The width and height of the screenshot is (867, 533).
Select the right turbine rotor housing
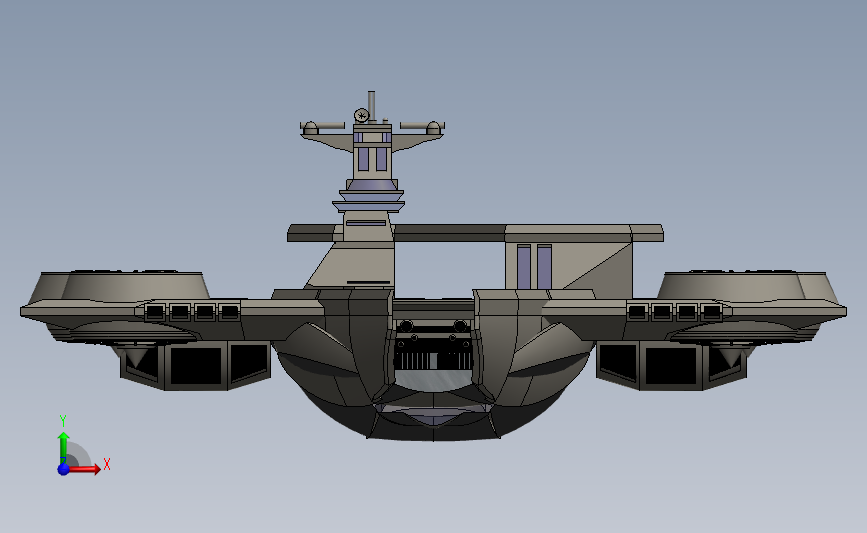[x=746, y=286]
